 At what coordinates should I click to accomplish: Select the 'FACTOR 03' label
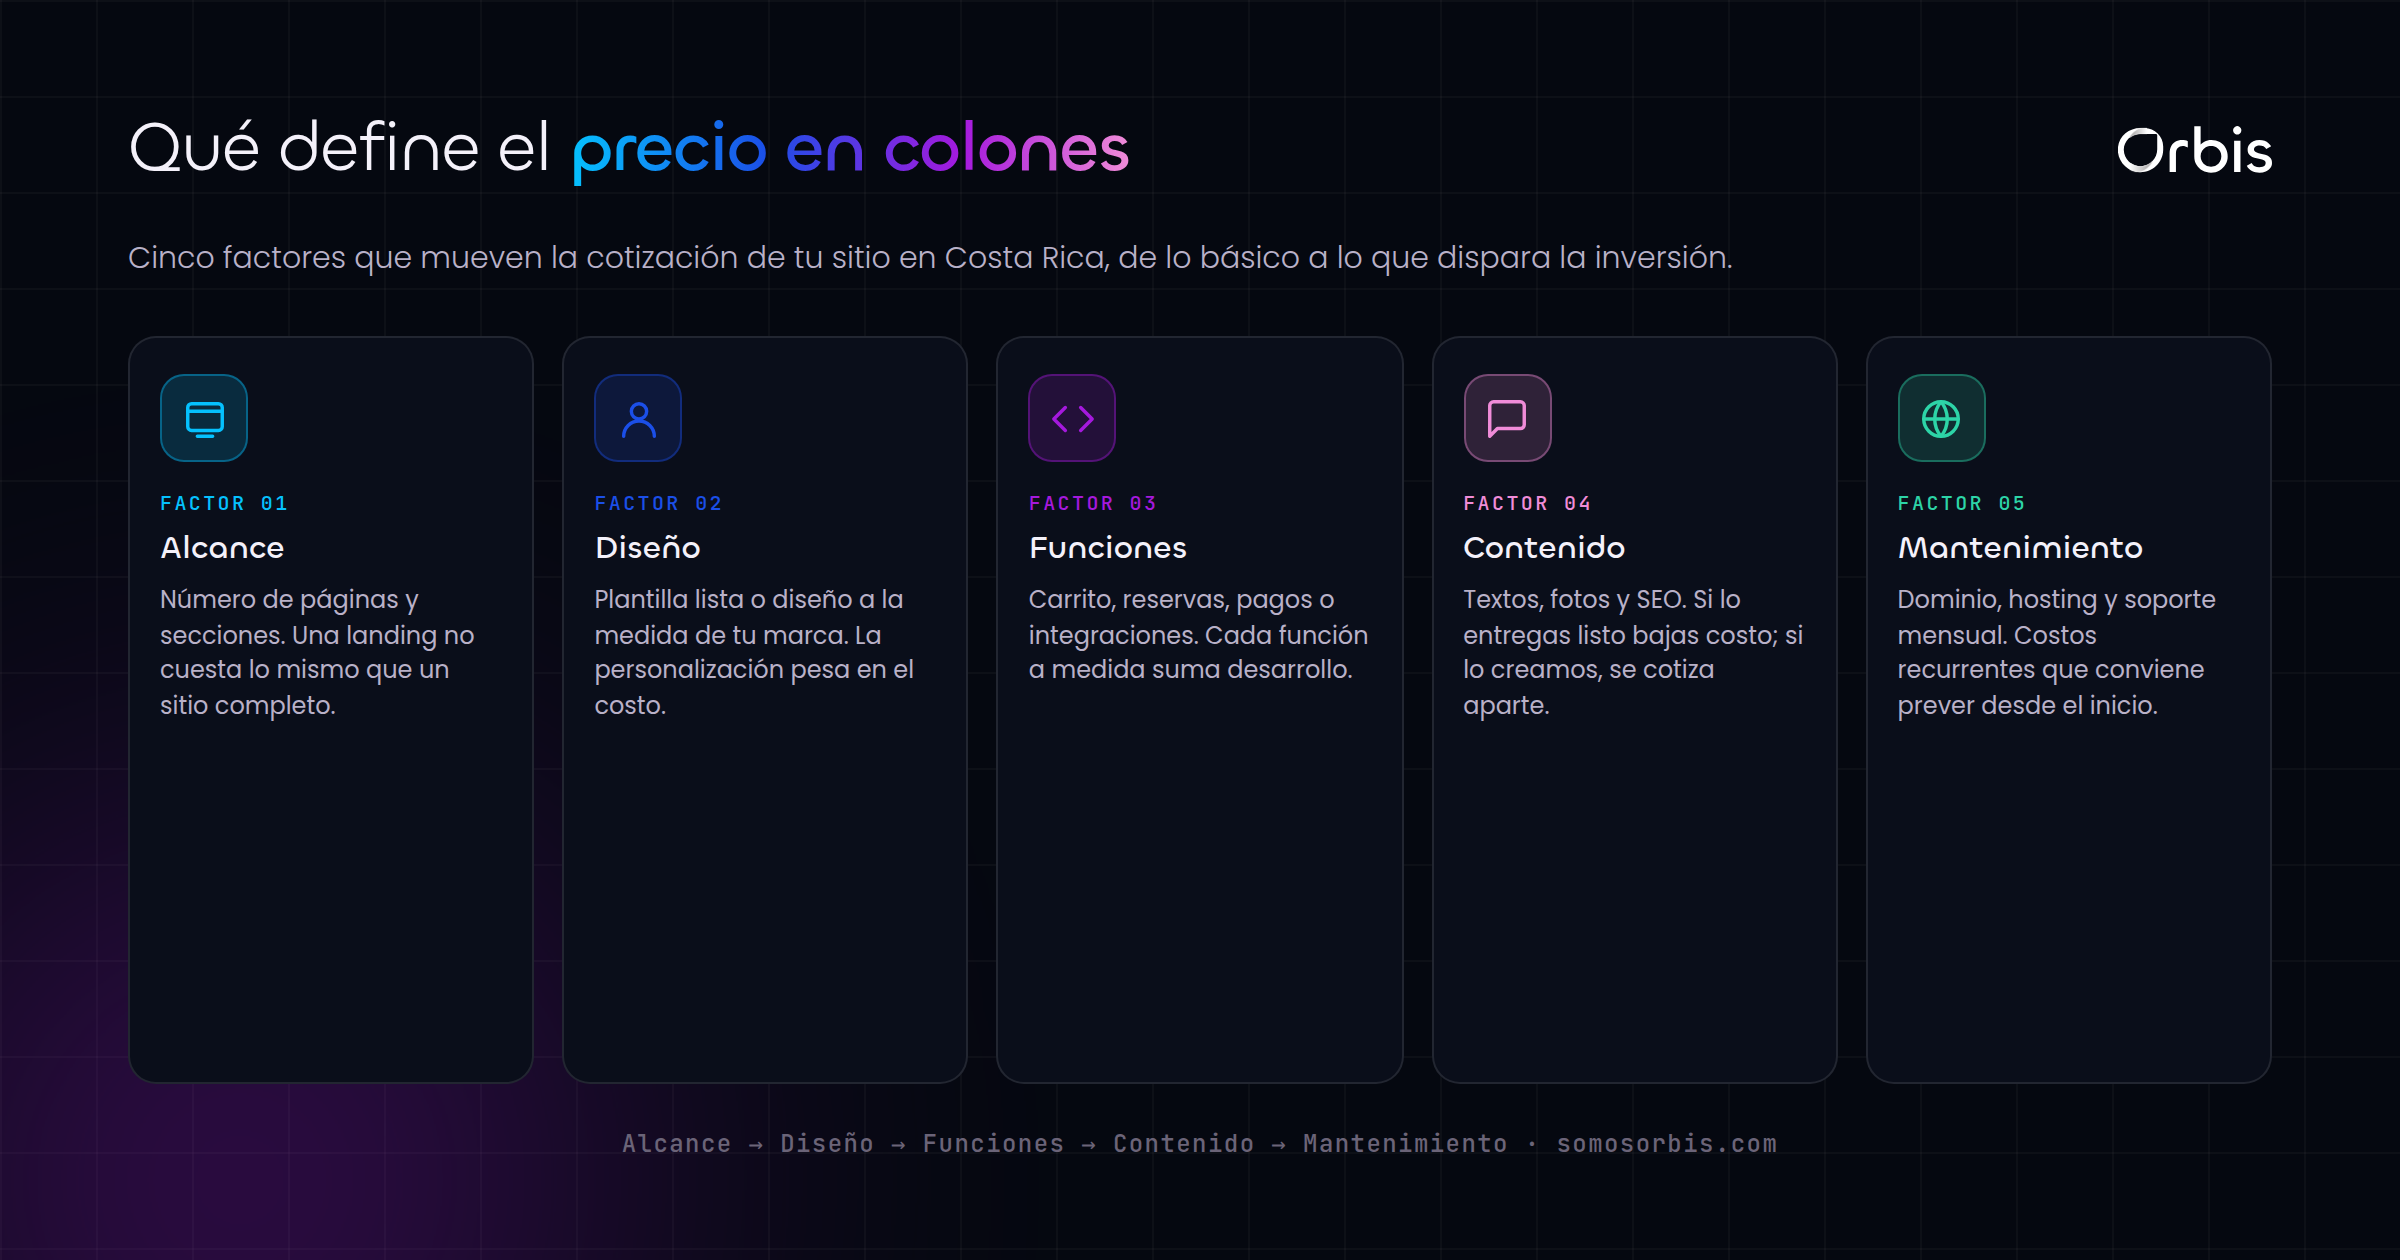(1093, 503)
